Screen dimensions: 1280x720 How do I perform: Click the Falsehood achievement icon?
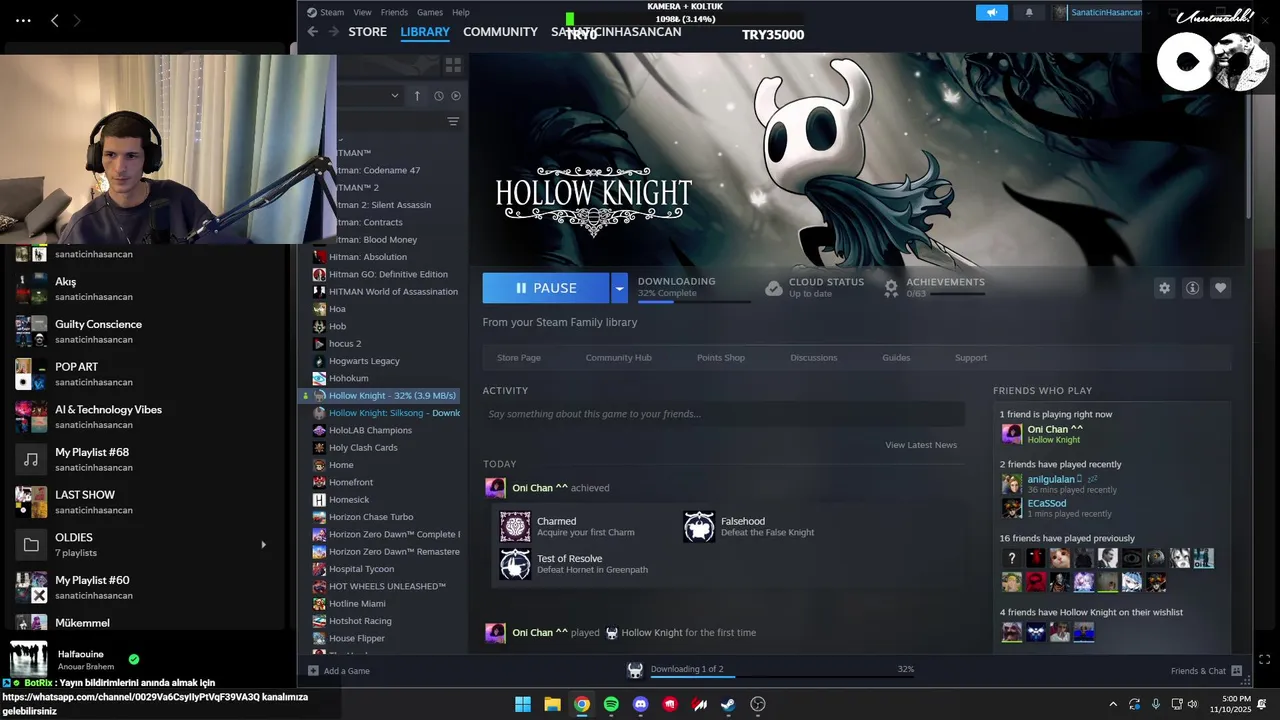point(699,526)
